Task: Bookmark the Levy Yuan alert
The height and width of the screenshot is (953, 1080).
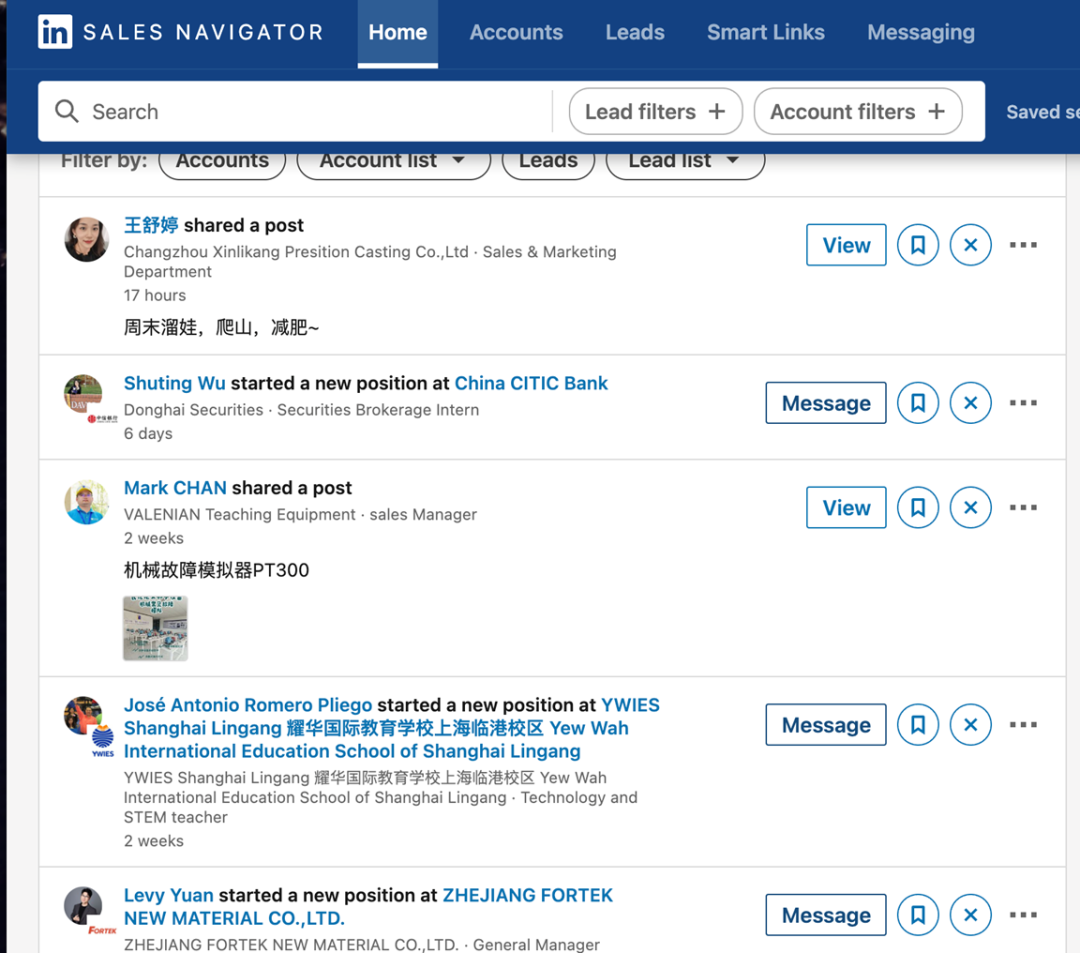Action: pos(917,914)
